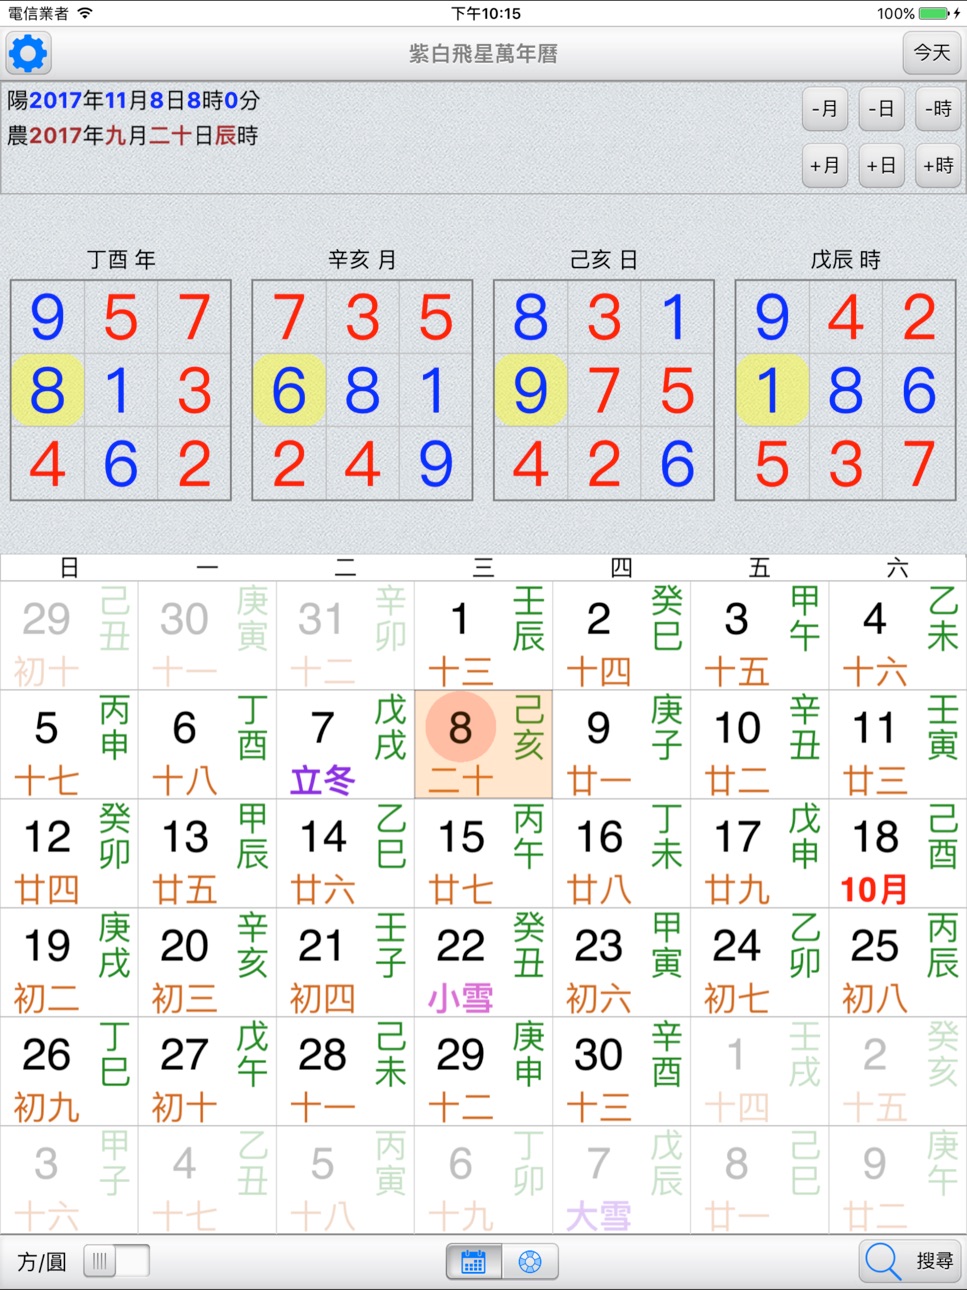
Task: Select November 22 小雪 day
Action: pos(483,963)
